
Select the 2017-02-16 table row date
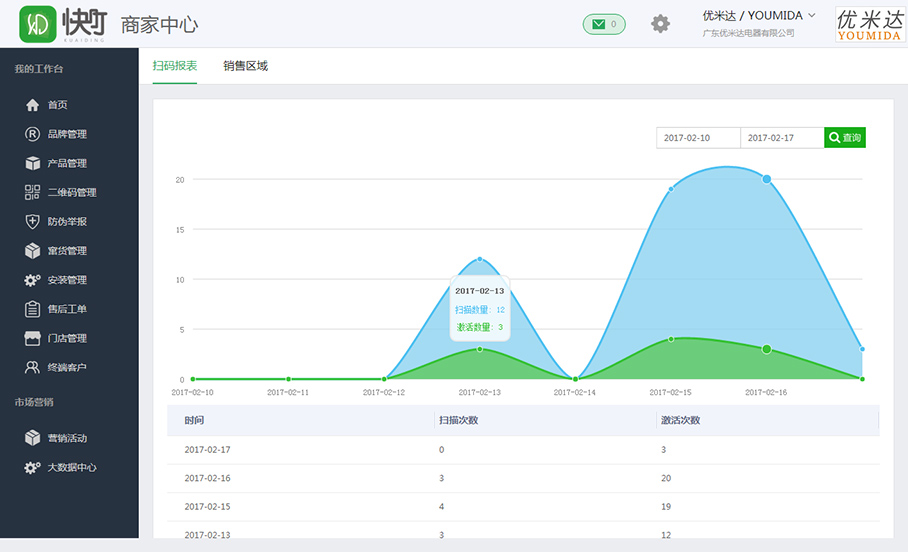pyautogui.click(x=207, y=478)
